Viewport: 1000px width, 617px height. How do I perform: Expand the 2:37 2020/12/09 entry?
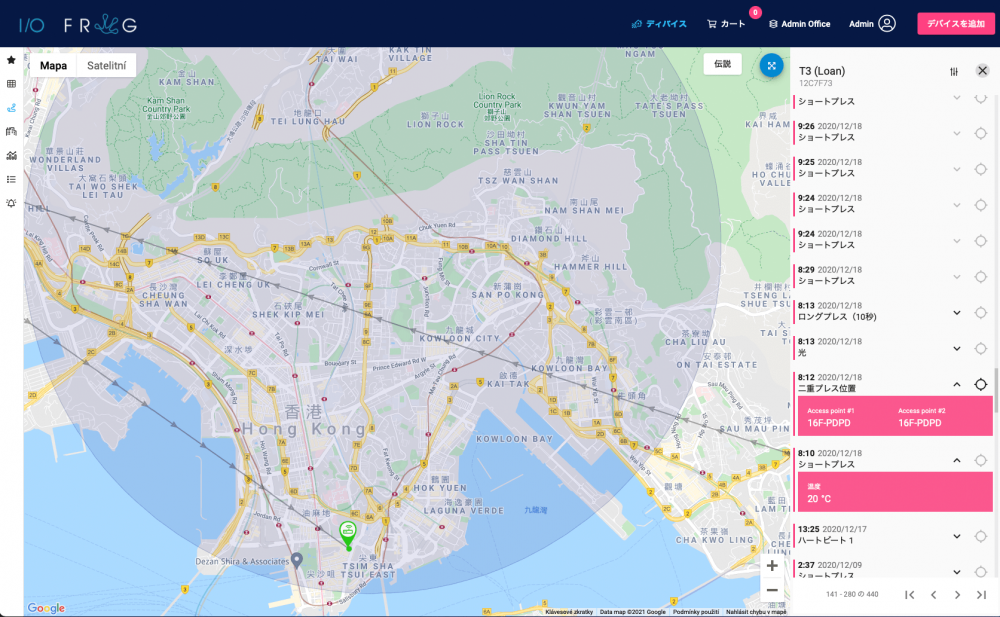click(957, 571)
